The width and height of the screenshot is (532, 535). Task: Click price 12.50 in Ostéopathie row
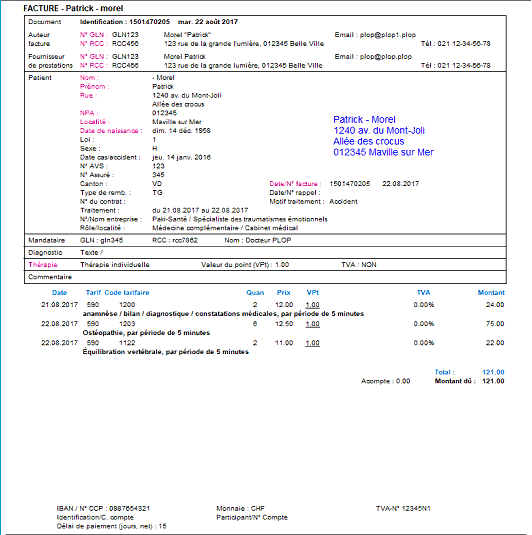click(284, 324)
